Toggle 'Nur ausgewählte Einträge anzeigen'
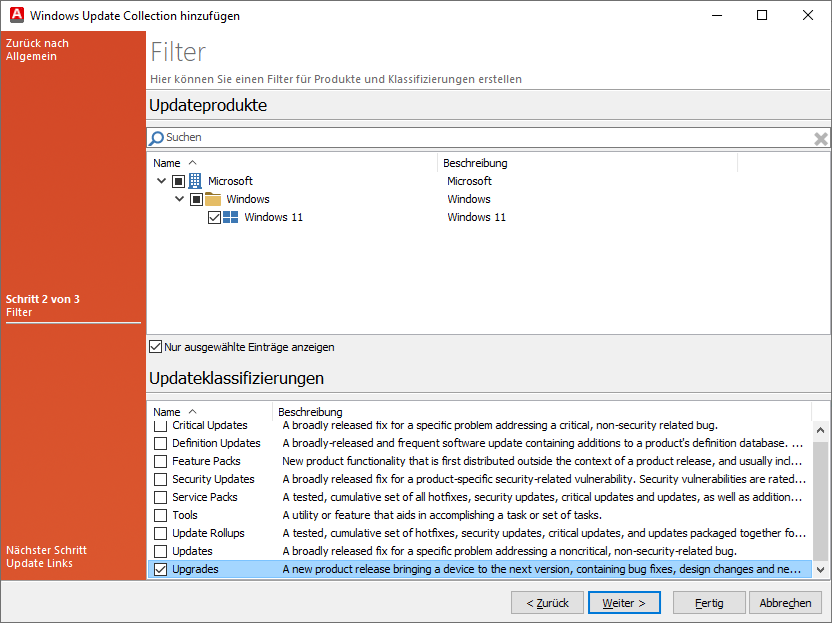 click(156, 346)
